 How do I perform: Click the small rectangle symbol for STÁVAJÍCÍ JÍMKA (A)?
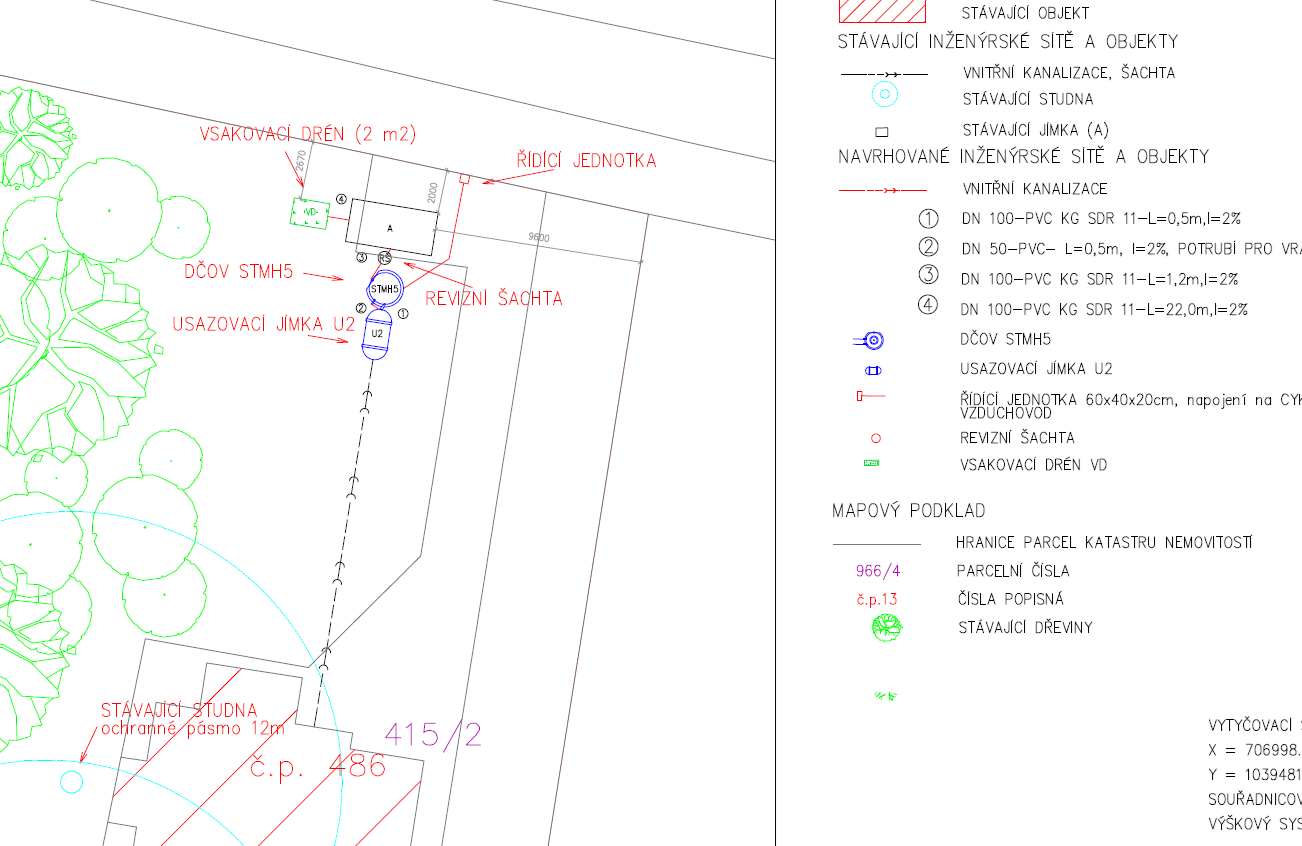882,132
